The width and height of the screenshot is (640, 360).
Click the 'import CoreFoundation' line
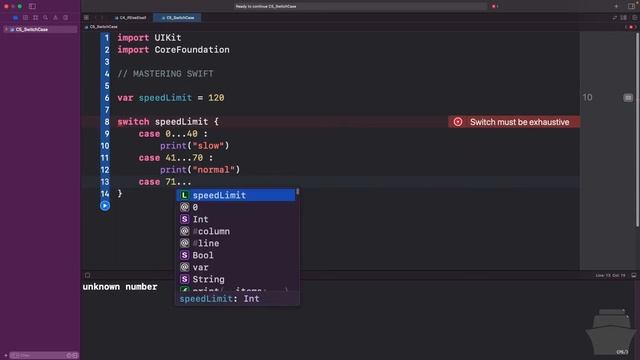173,50
